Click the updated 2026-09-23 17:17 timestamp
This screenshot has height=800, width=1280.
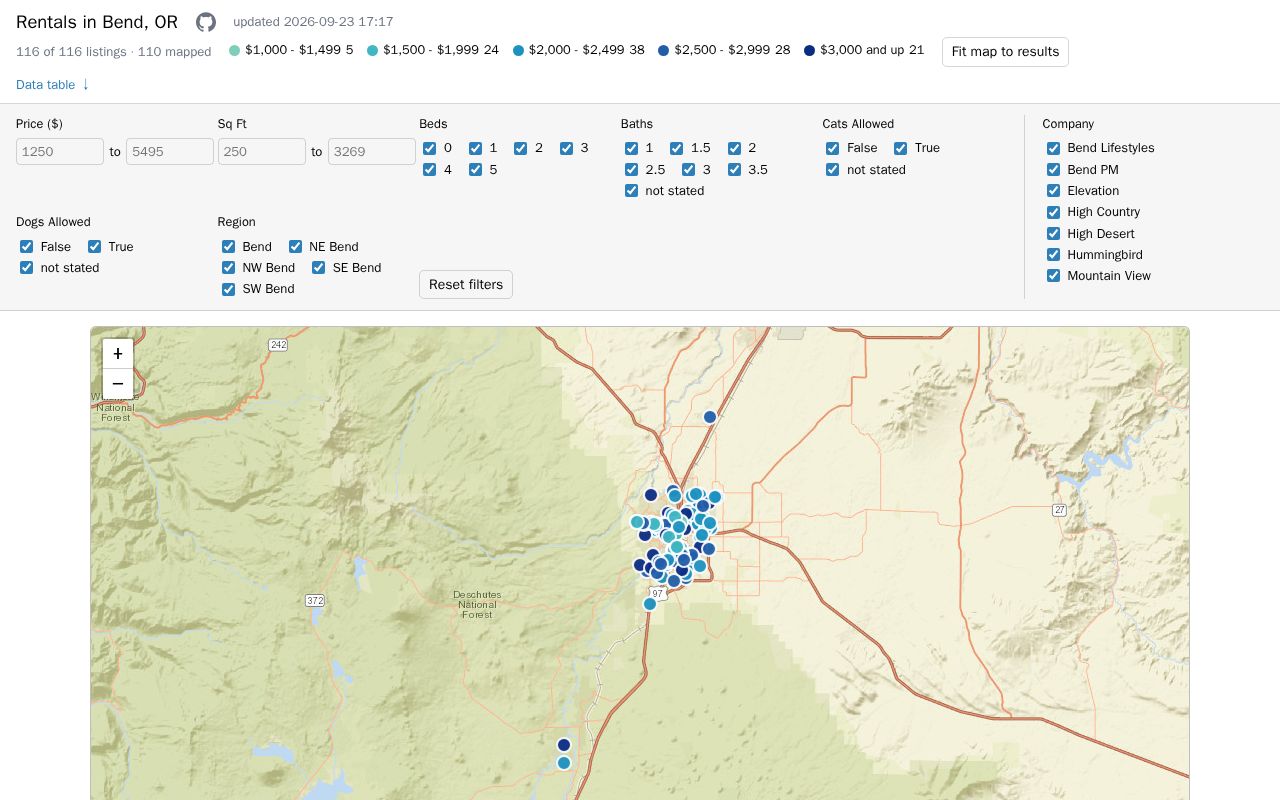tap(313, 22)
